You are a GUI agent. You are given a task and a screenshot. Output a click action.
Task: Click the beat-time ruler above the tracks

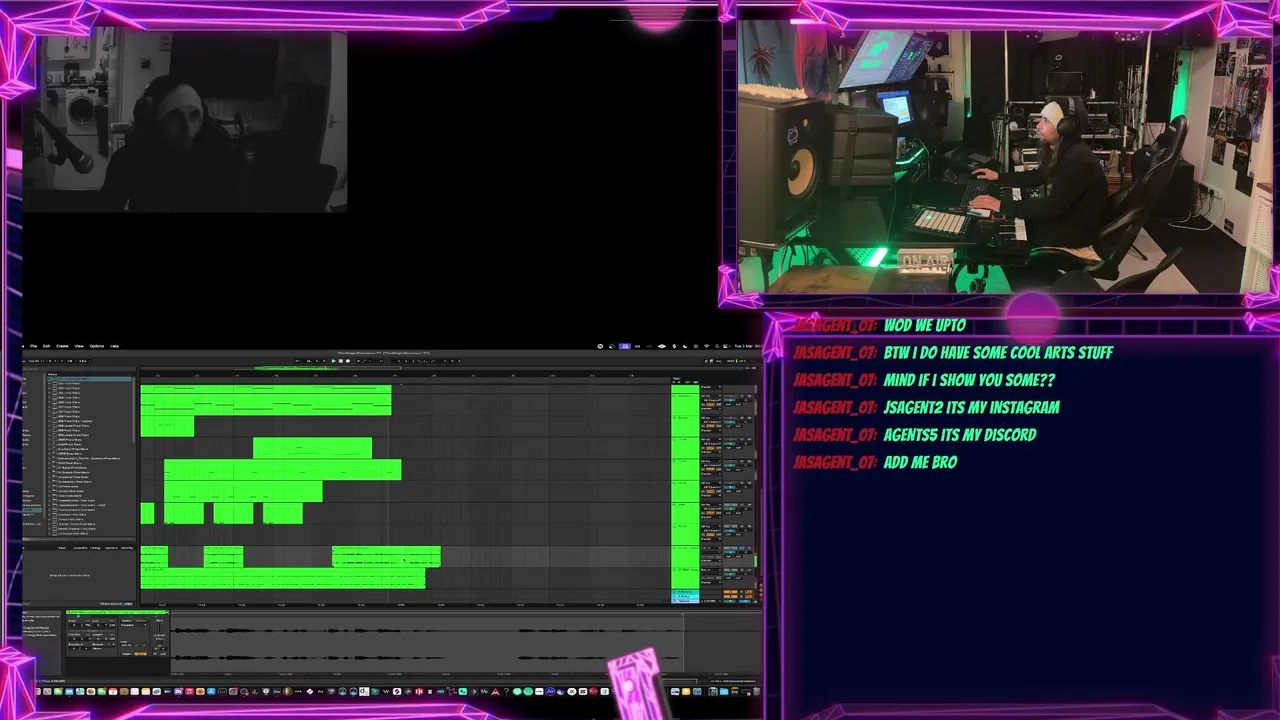[405, 375]
